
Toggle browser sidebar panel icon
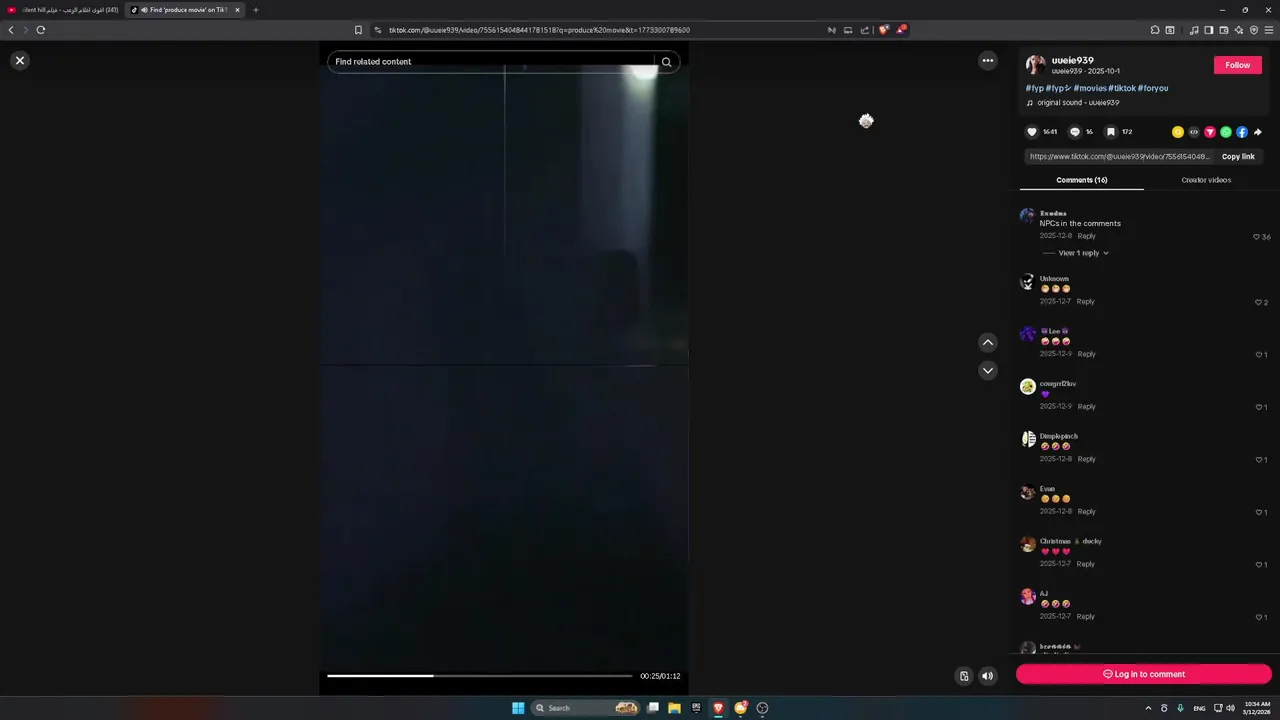1209,30
